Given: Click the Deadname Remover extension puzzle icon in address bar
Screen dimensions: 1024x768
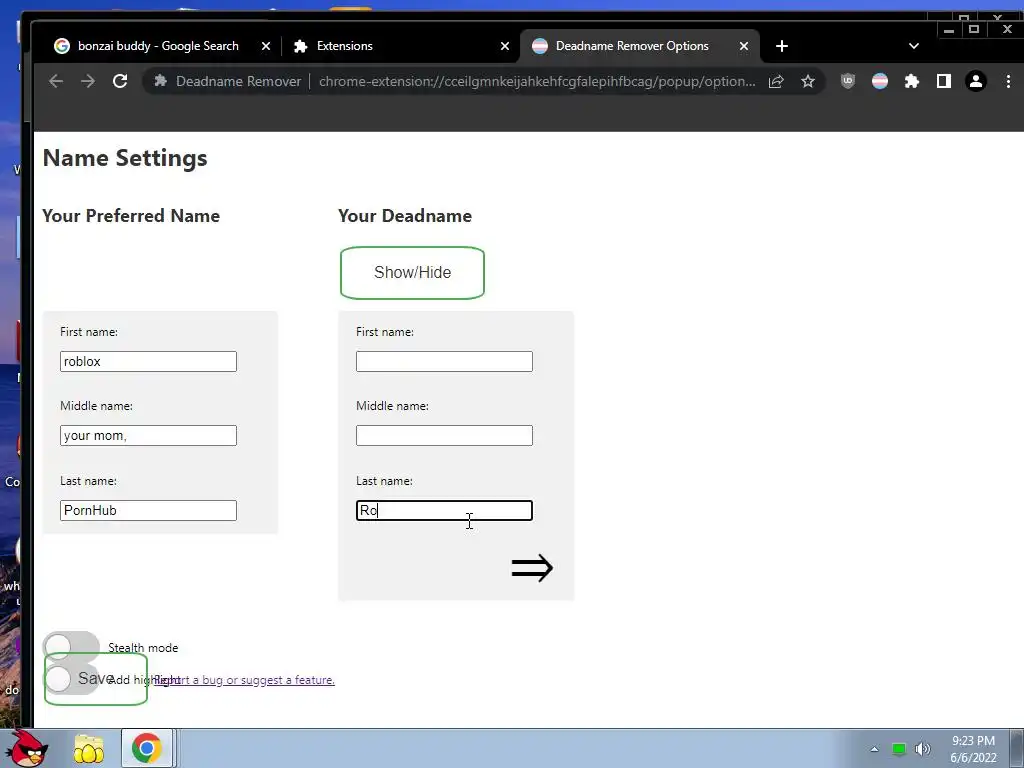Looking at the screenshot, I should [x=161, y=81].
